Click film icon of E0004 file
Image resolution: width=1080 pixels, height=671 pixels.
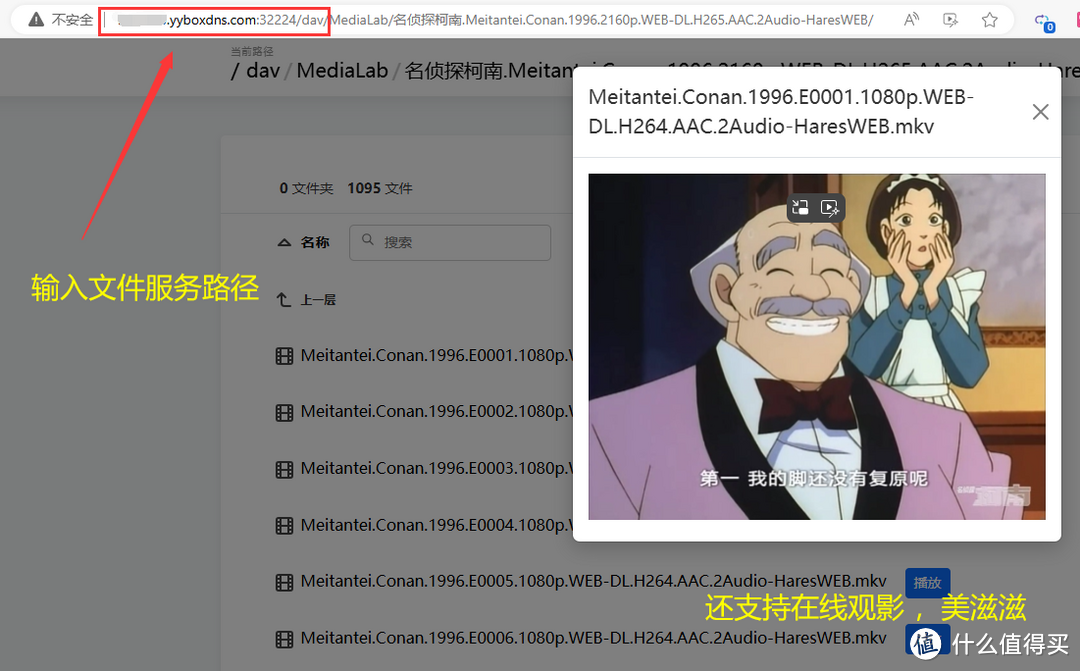tap(284, 526)
